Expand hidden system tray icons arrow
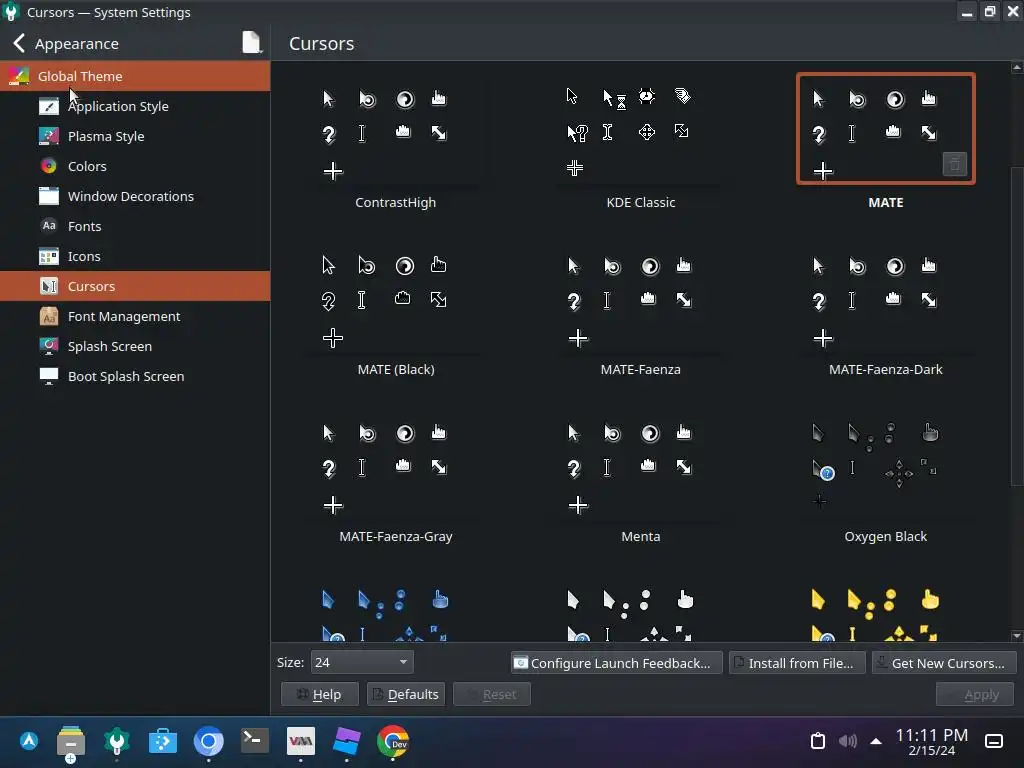1024x768 pixels. pos(876,741)
